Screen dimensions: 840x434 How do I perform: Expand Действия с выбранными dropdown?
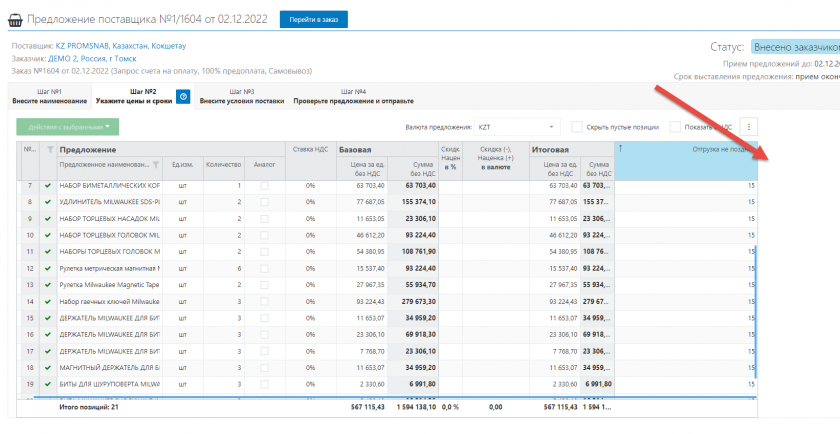click(x=67, y=127)
